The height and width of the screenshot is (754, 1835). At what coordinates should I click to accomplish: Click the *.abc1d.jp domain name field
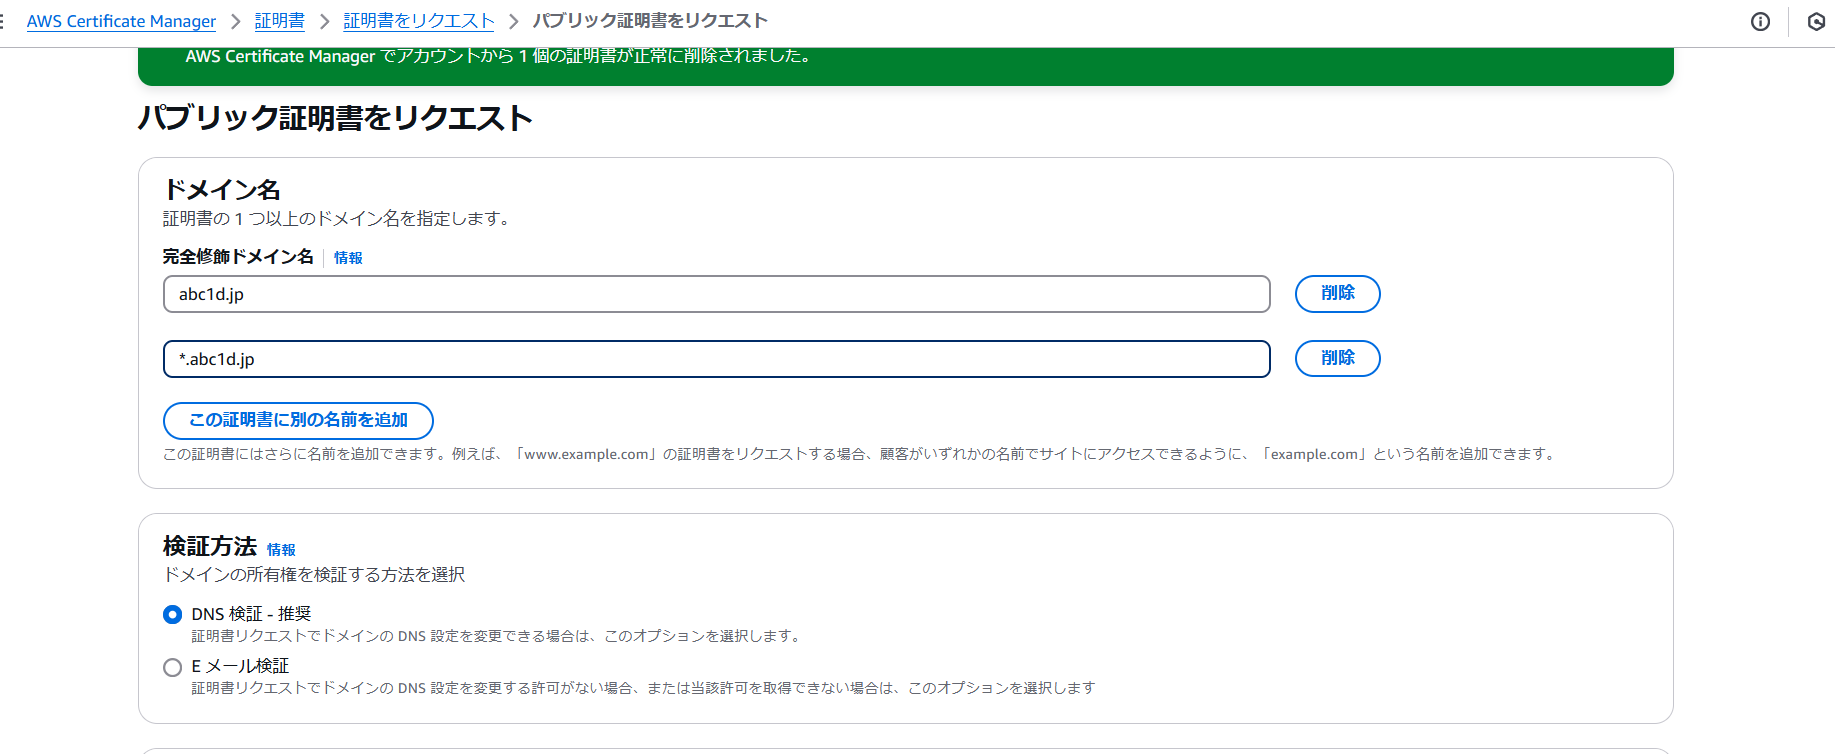[716, 359]
